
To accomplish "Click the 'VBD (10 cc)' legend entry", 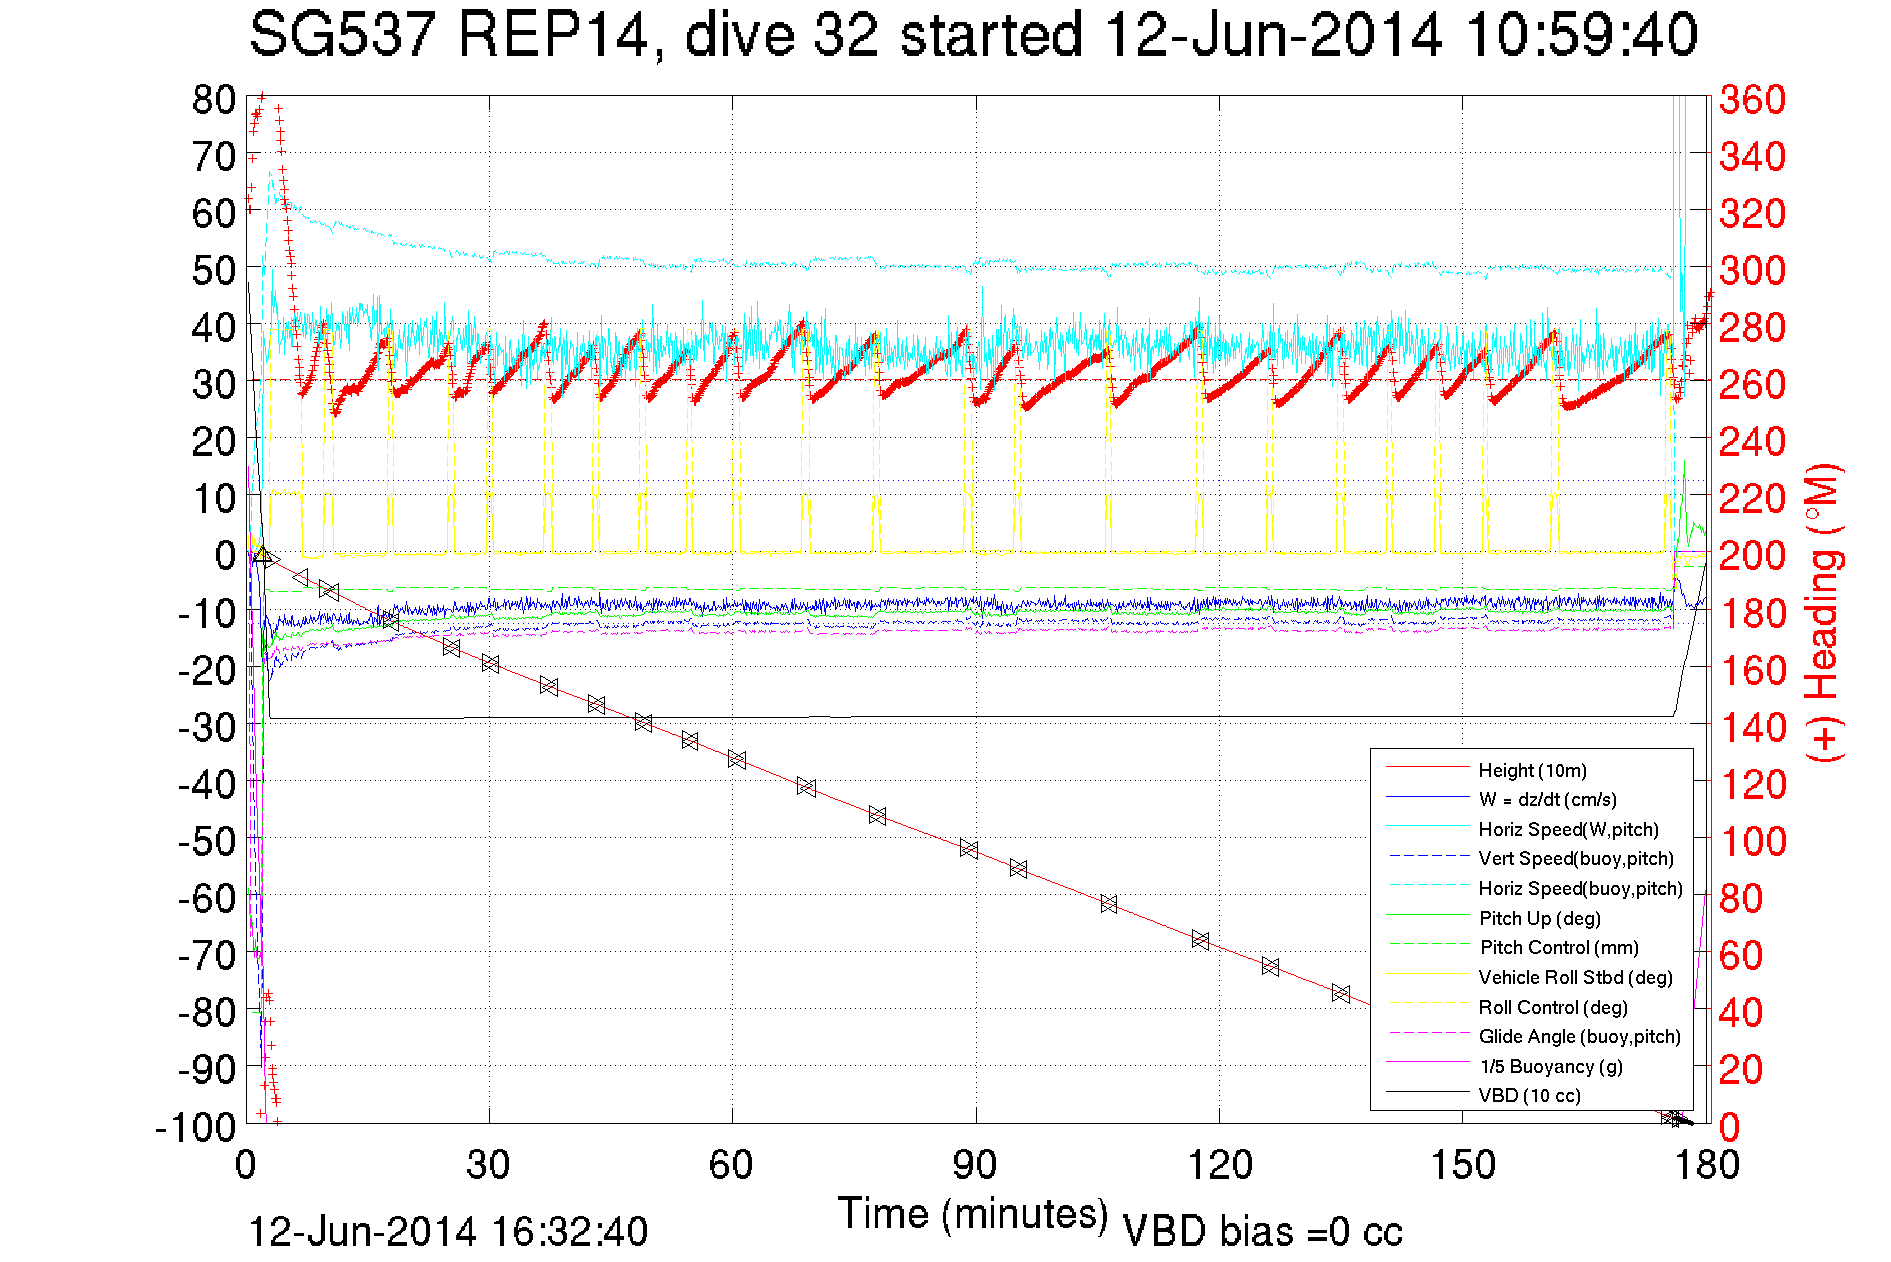I will 1529,1095.
